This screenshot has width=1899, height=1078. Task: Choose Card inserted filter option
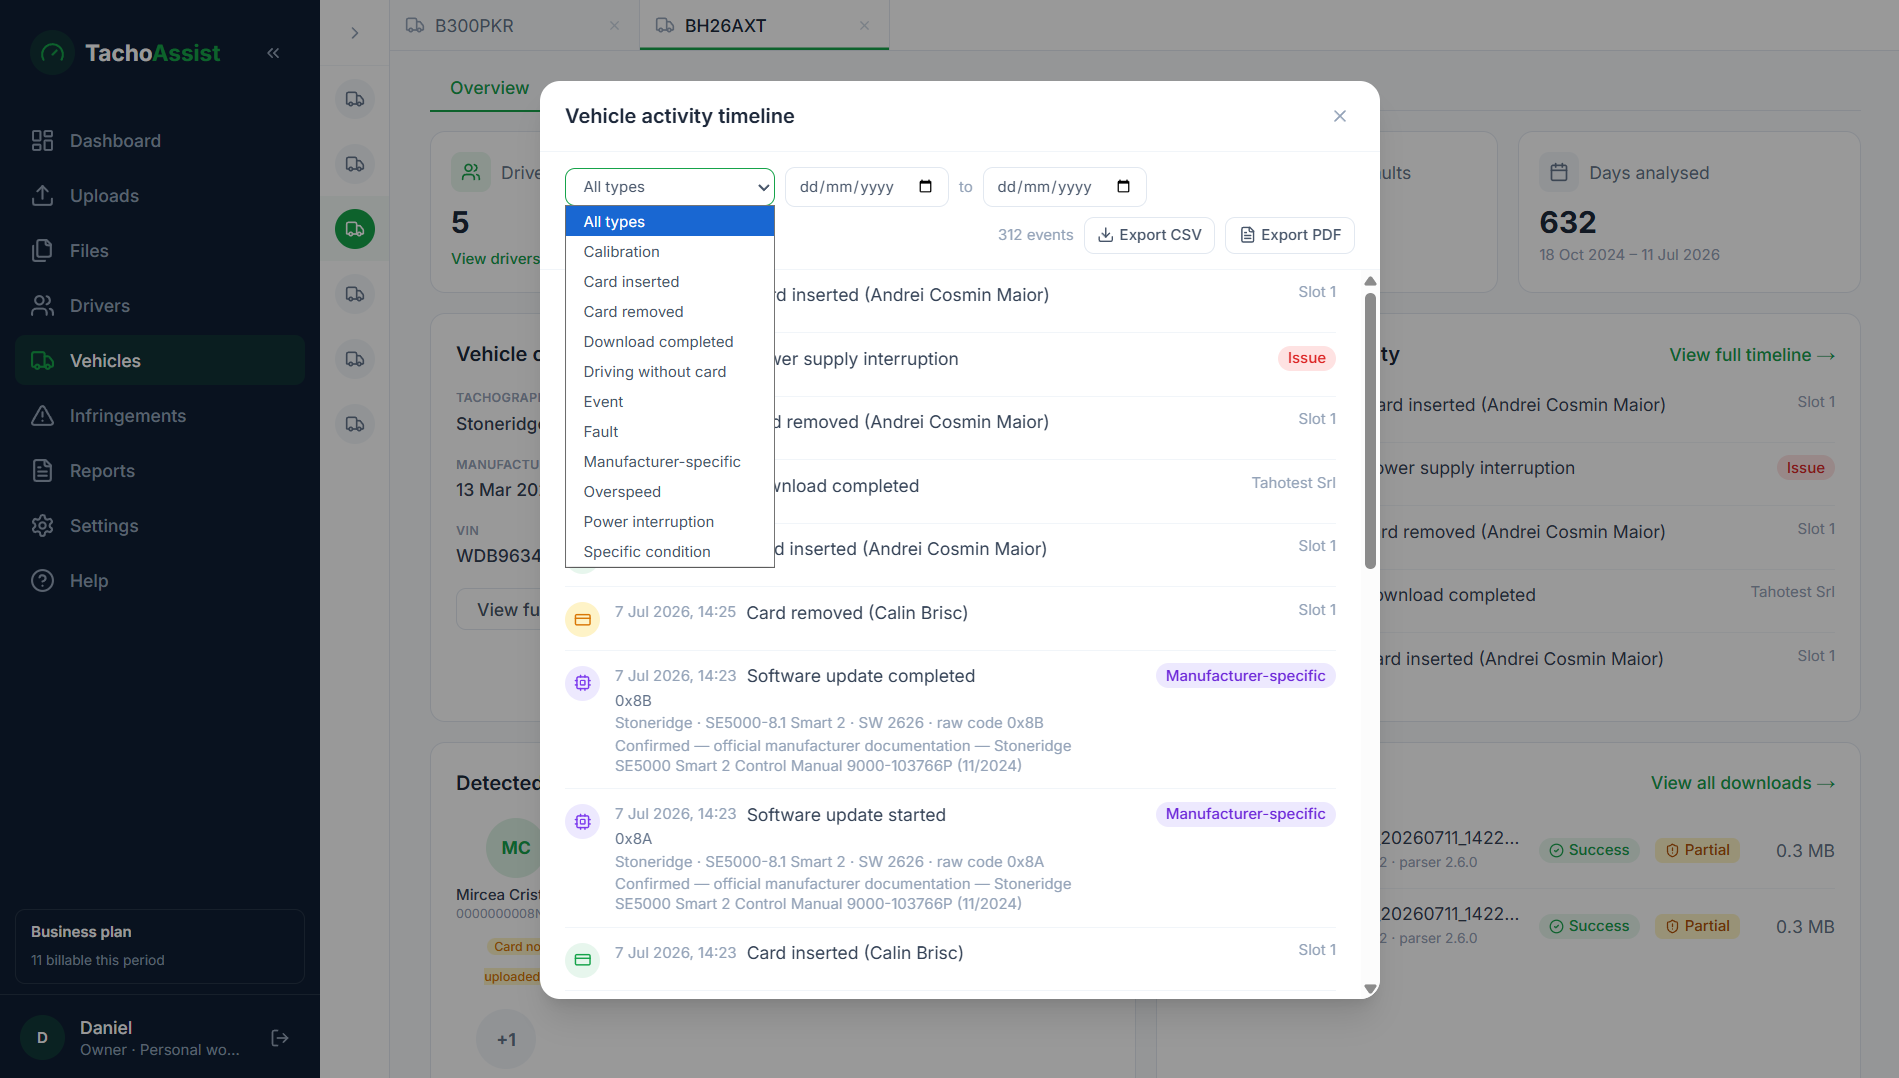670,282
